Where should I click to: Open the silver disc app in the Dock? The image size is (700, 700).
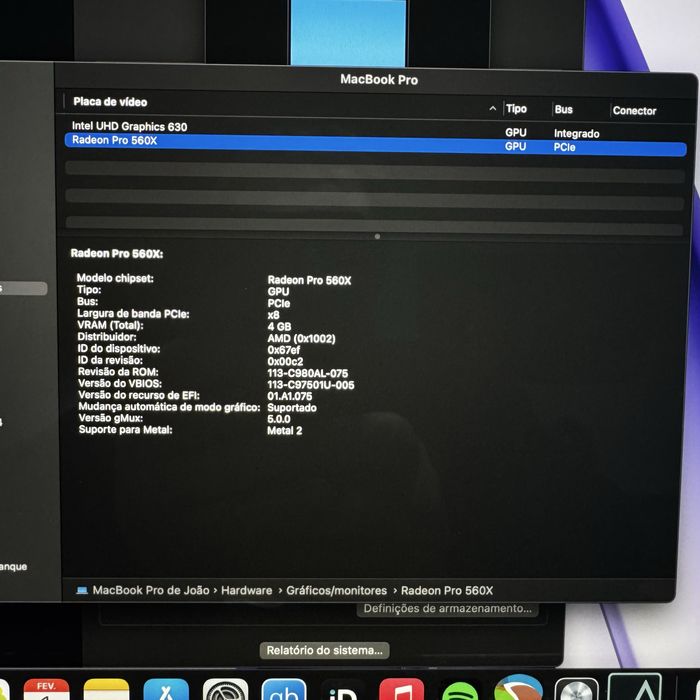point(577,689)
